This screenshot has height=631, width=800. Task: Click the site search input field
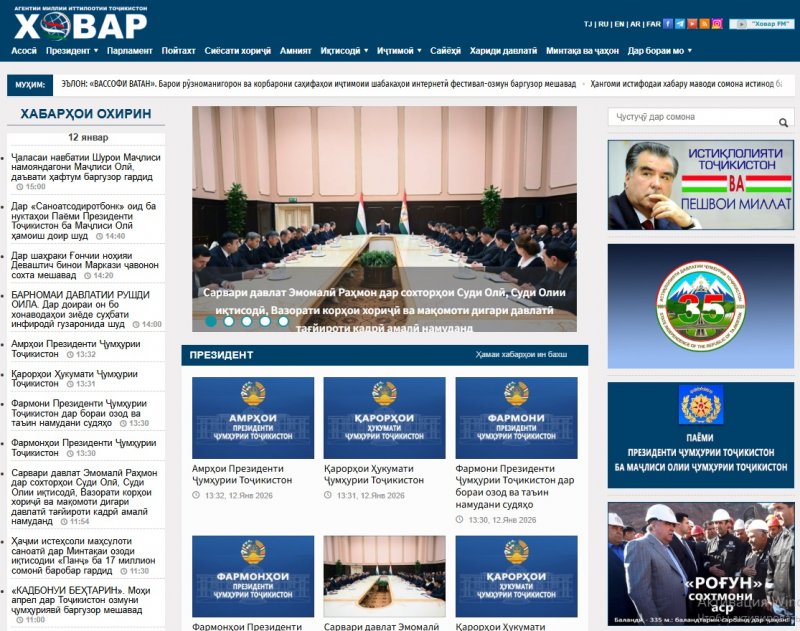click(690, 118)
